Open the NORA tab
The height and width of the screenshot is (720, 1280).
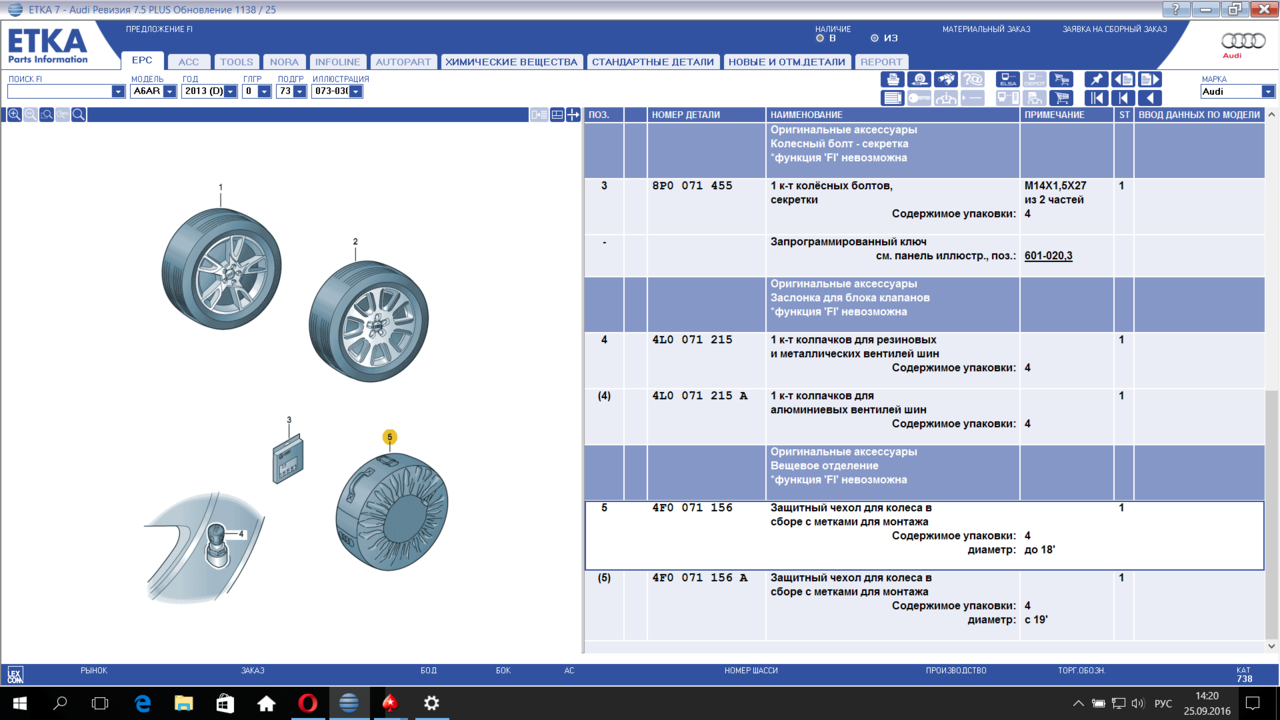click(284, 62)
